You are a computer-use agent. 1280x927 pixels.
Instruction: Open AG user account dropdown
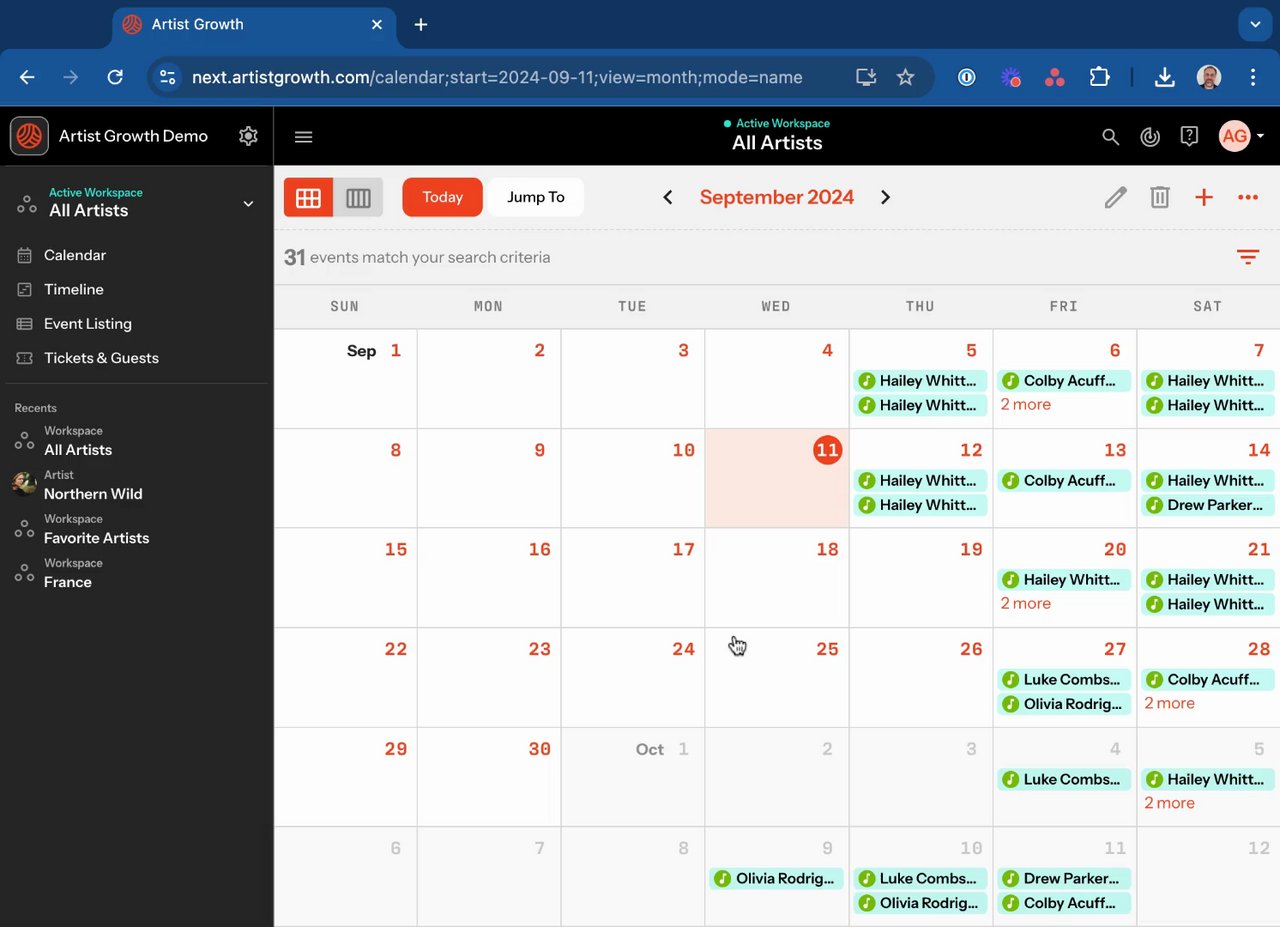coord(1242,136)
